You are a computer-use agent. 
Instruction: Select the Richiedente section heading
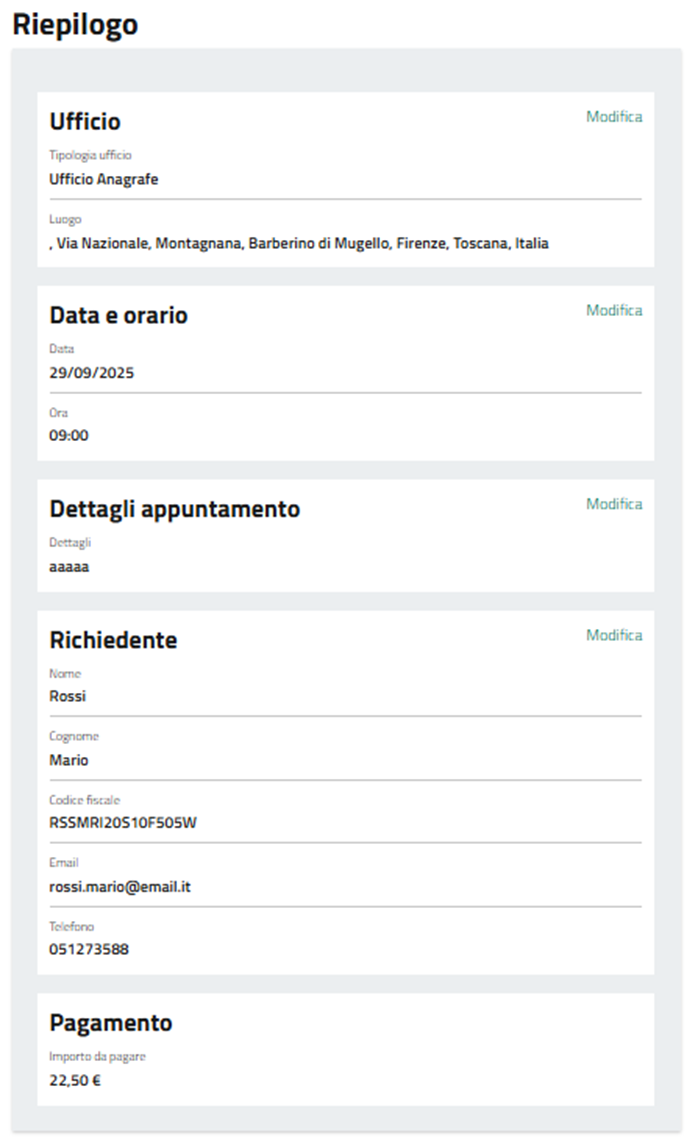[113, 641]
